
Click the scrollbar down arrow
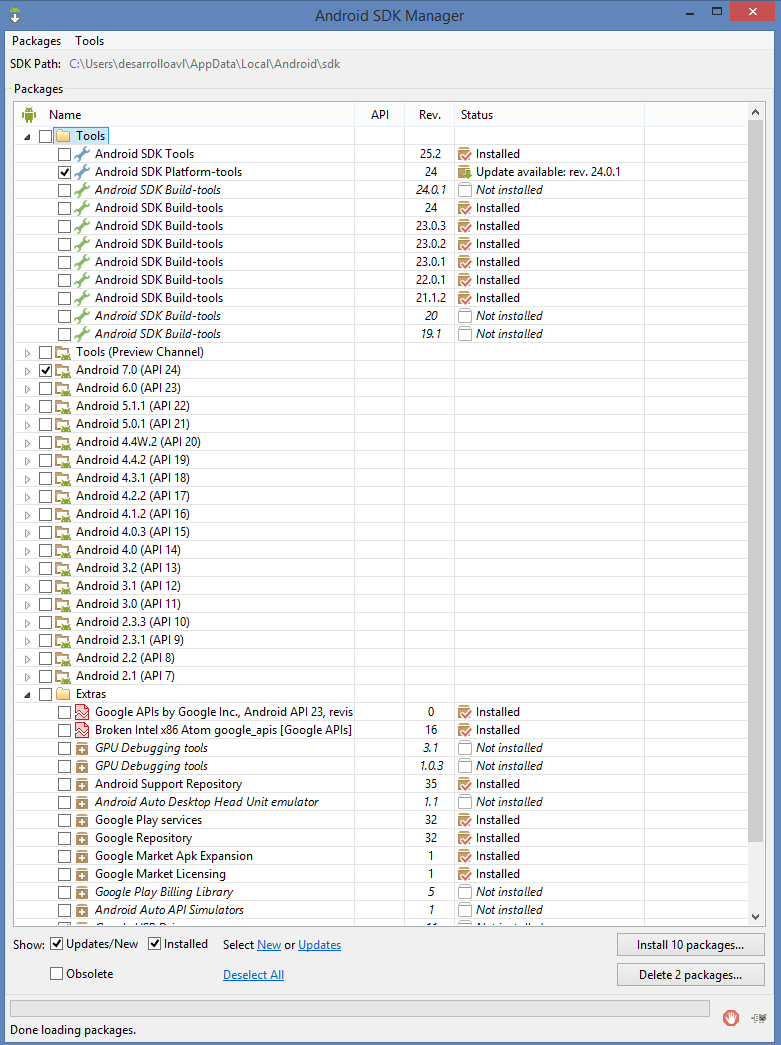755,916
